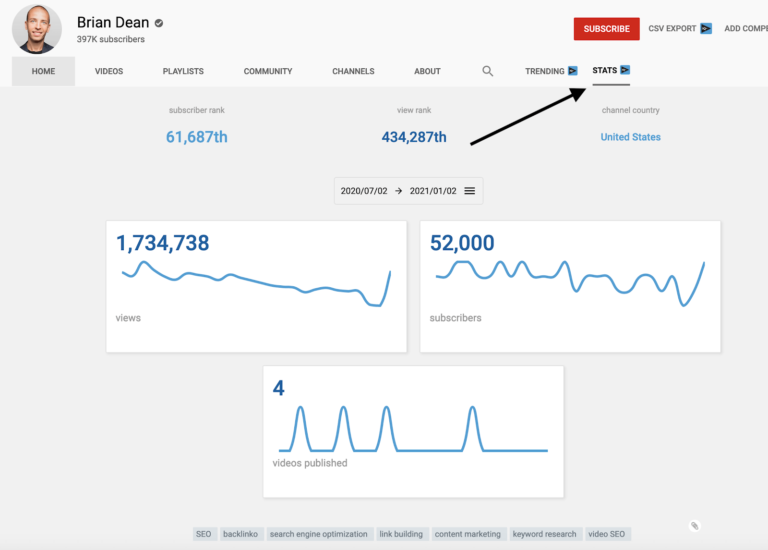Viewport: 768px width, 550px height.
Task: Click the 397K subscribers text
Action: 111,39
